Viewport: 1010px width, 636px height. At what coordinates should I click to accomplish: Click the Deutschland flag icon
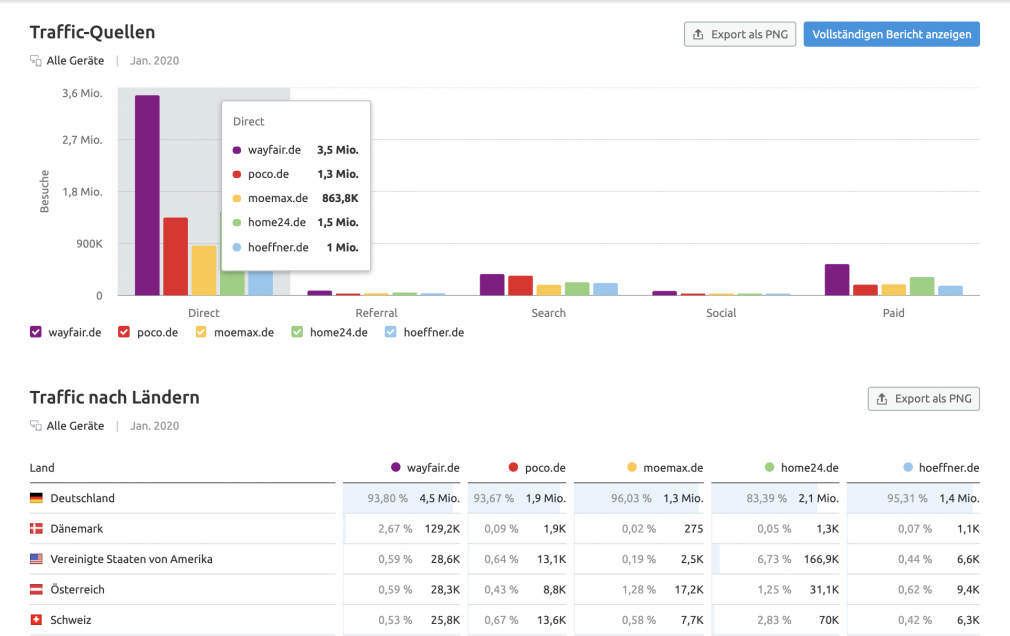pos(36,498)
